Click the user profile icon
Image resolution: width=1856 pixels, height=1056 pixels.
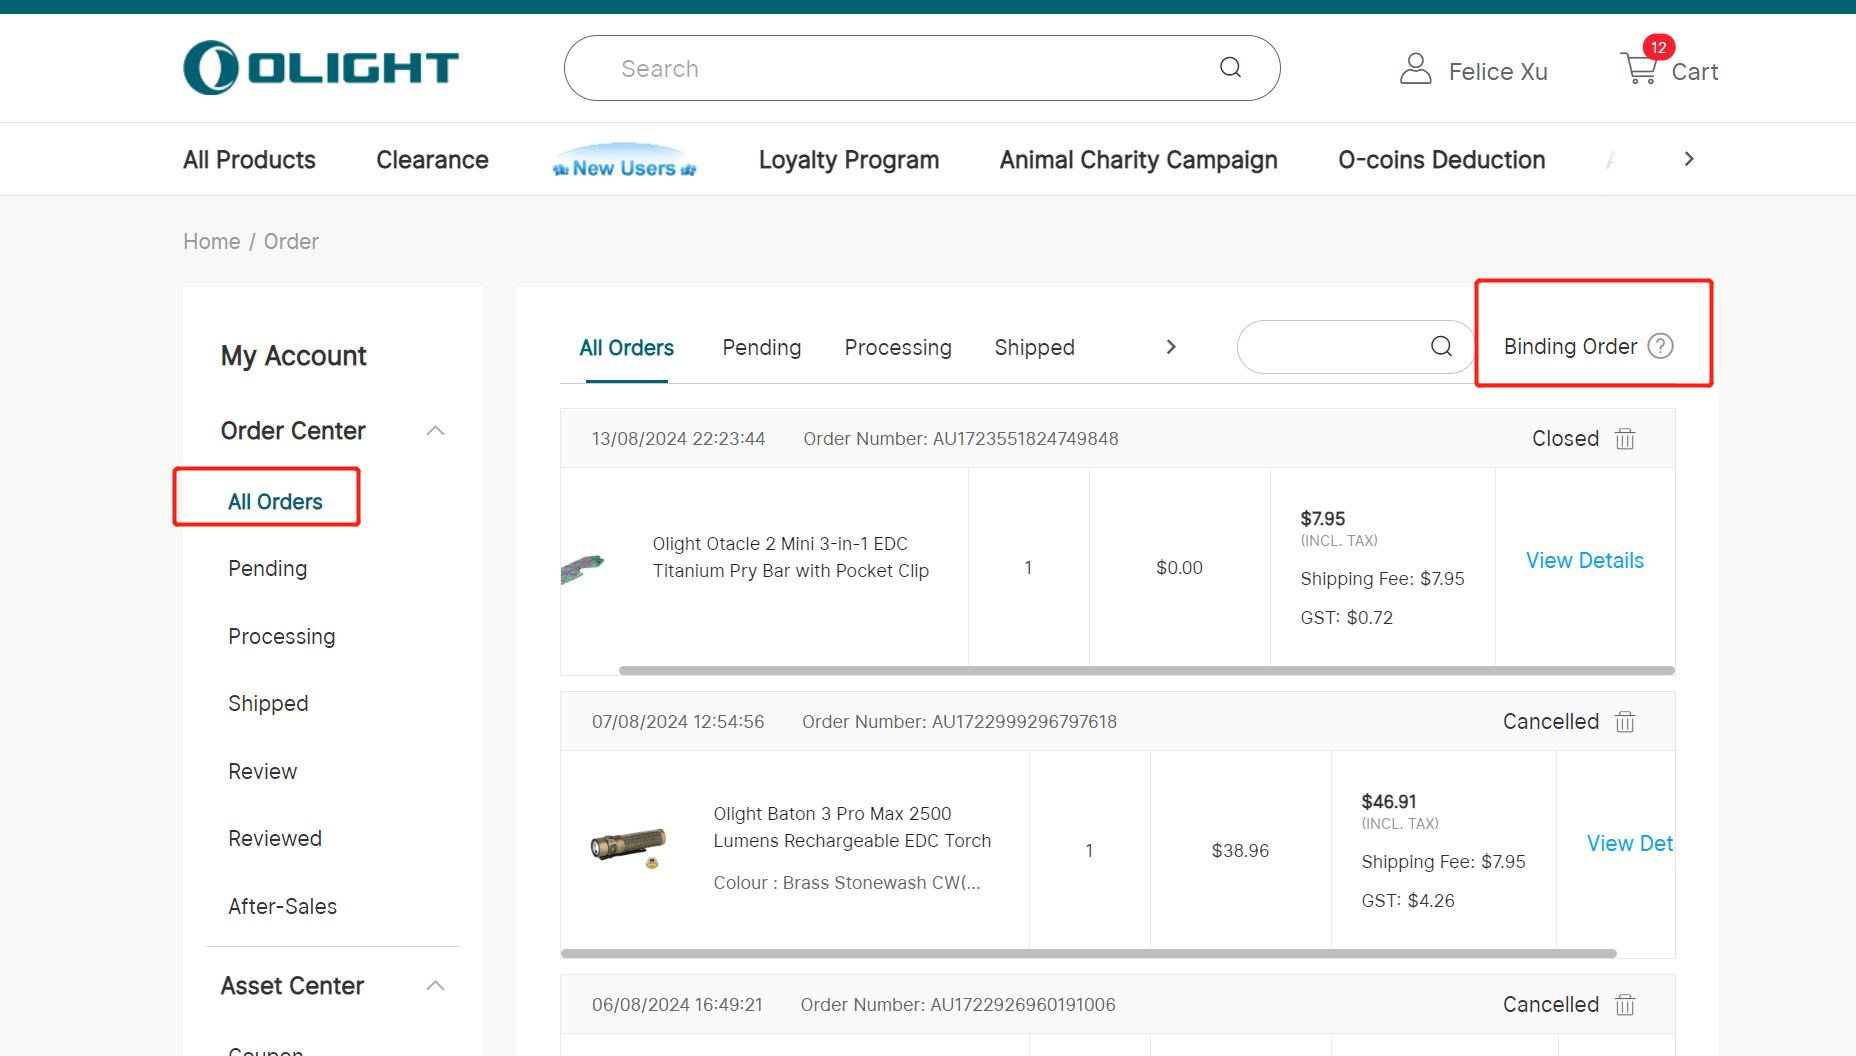pyautogui.click(x=1415, y=69)
